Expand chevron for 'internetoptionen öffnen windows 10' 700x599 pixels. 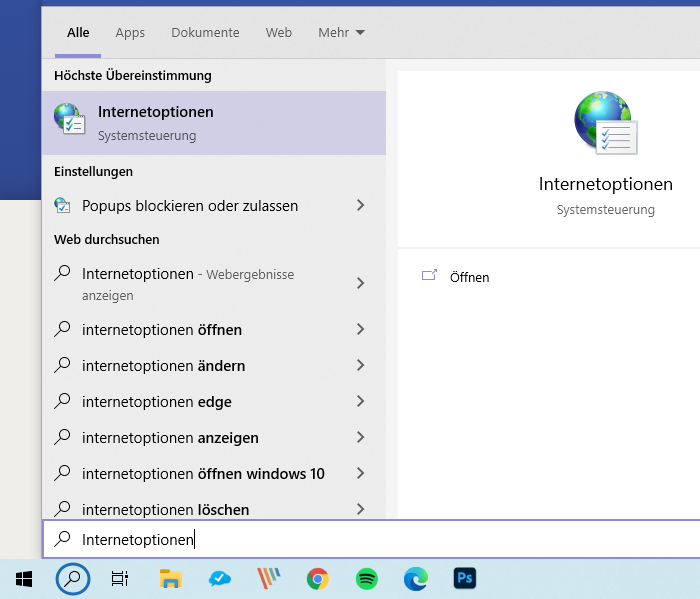click(360, 473)
